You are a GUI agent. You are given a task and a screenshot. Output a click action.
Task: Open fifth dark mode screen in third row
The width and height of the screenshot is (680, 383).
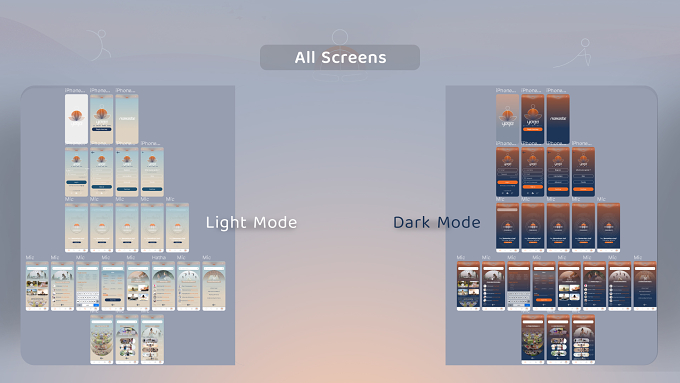pos(608,227)
